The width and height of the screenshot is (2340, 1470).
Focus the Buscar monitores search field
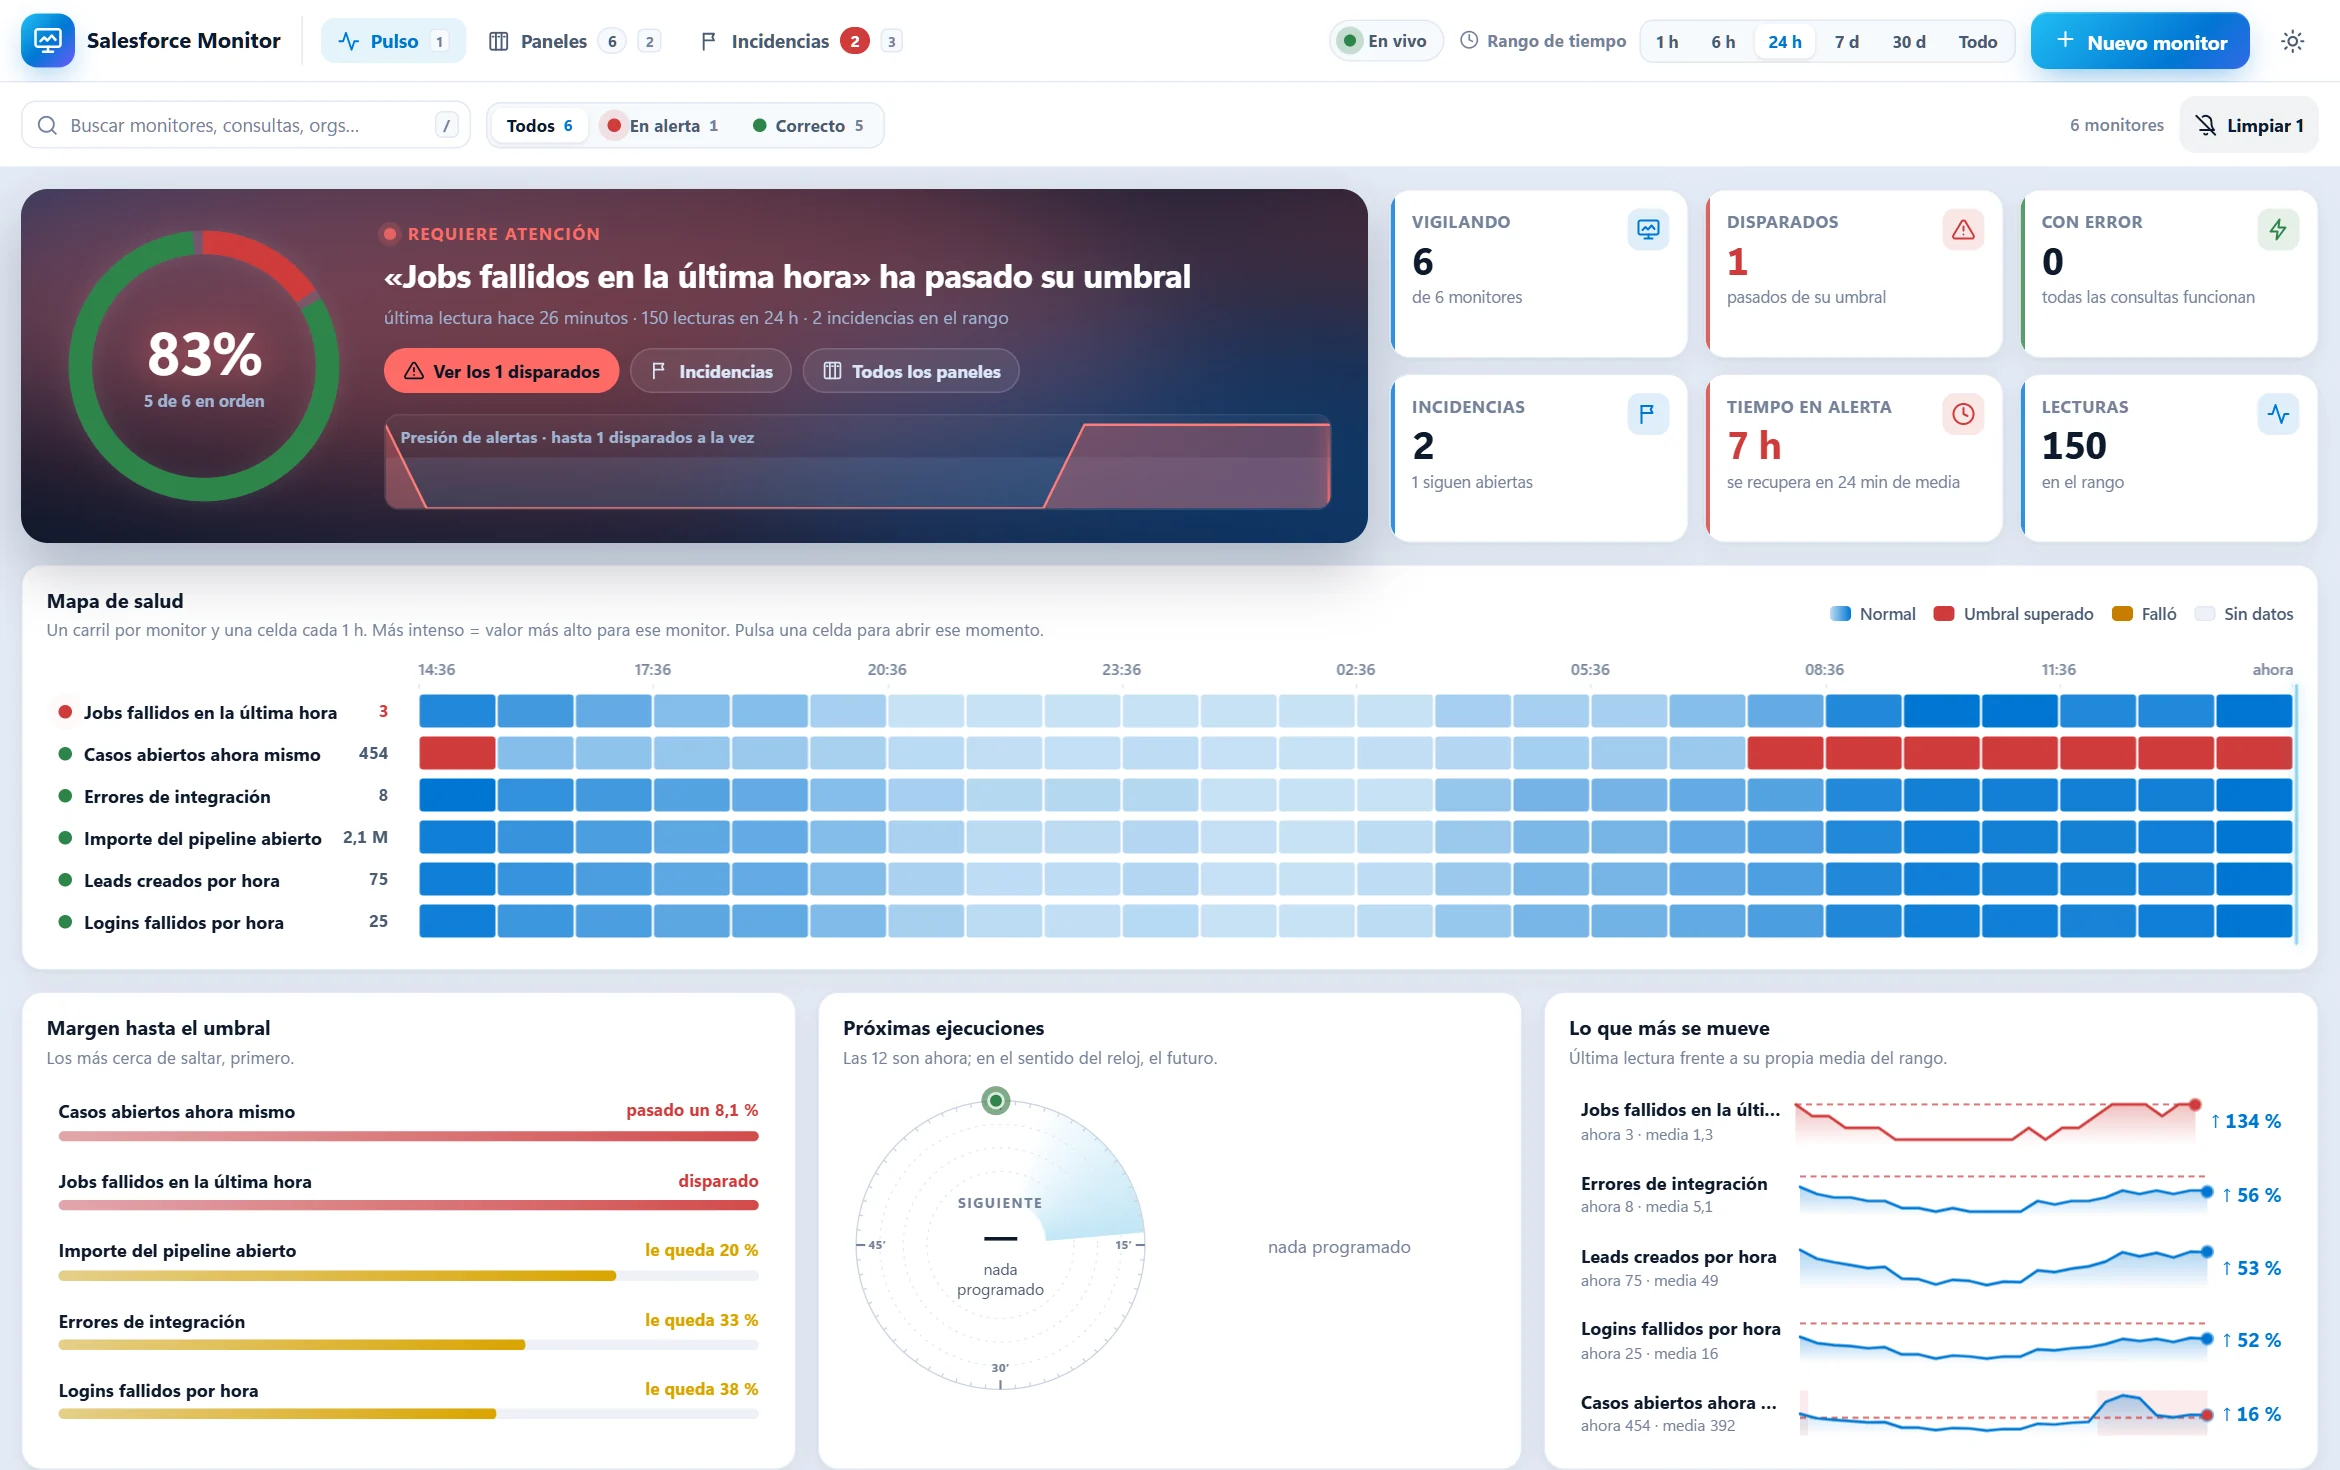(x=246, y=125)
